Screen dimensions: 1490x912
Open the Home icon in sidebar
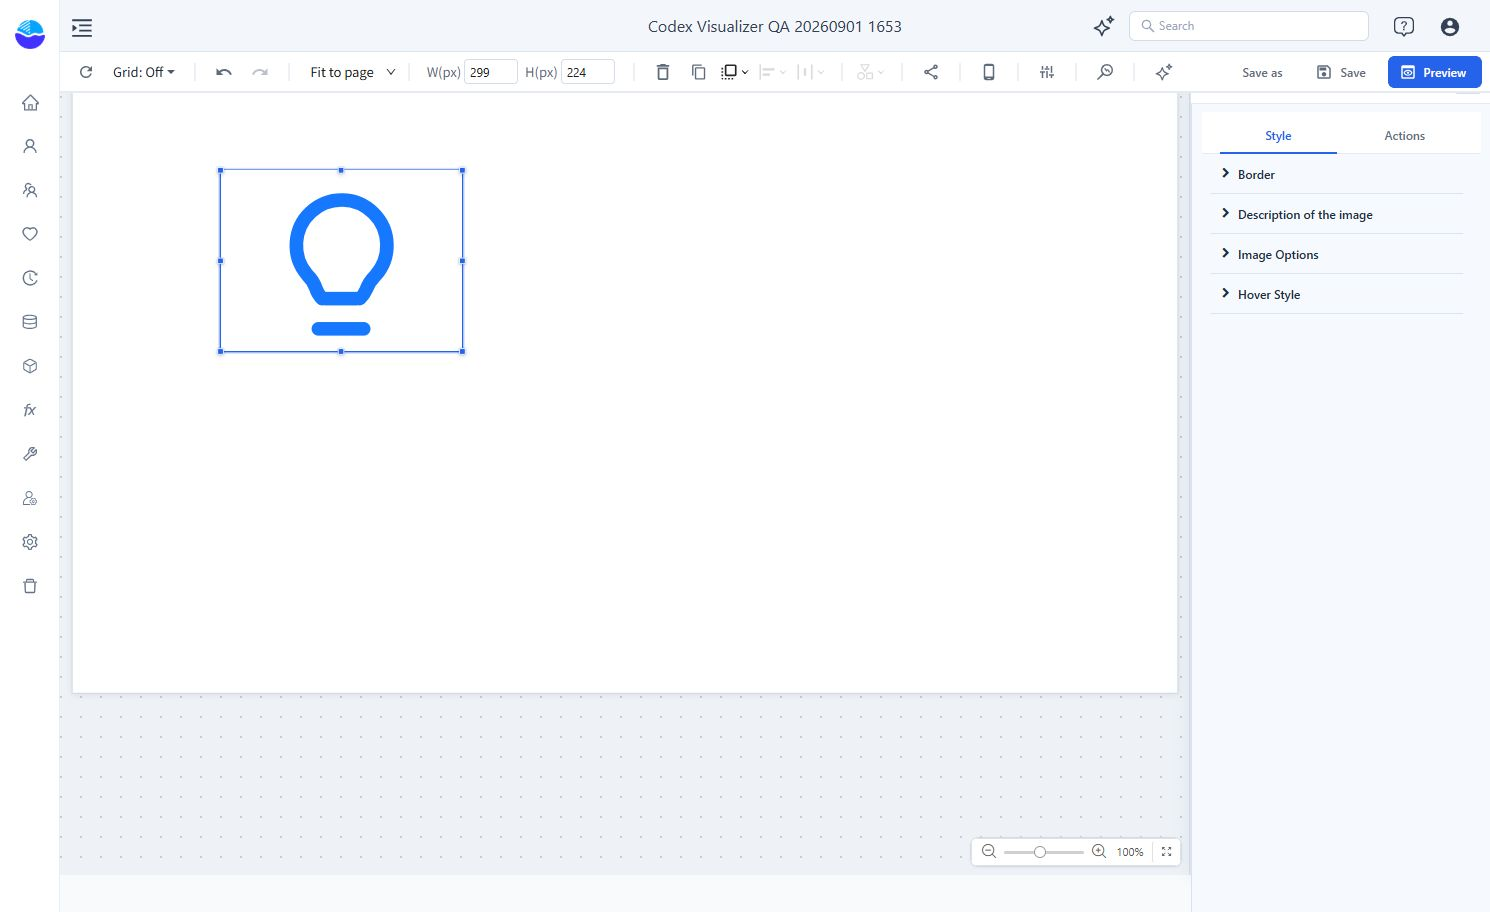click(x=30, y=102)
